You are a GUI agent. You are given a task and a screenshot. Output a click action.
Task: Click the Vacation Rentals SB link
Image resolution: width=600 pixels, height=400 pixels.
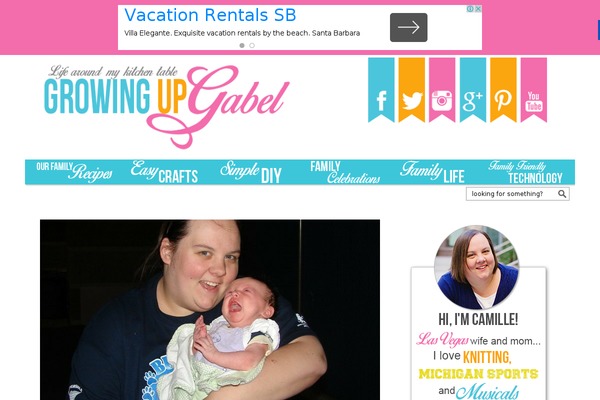click(x=210, y=15)
